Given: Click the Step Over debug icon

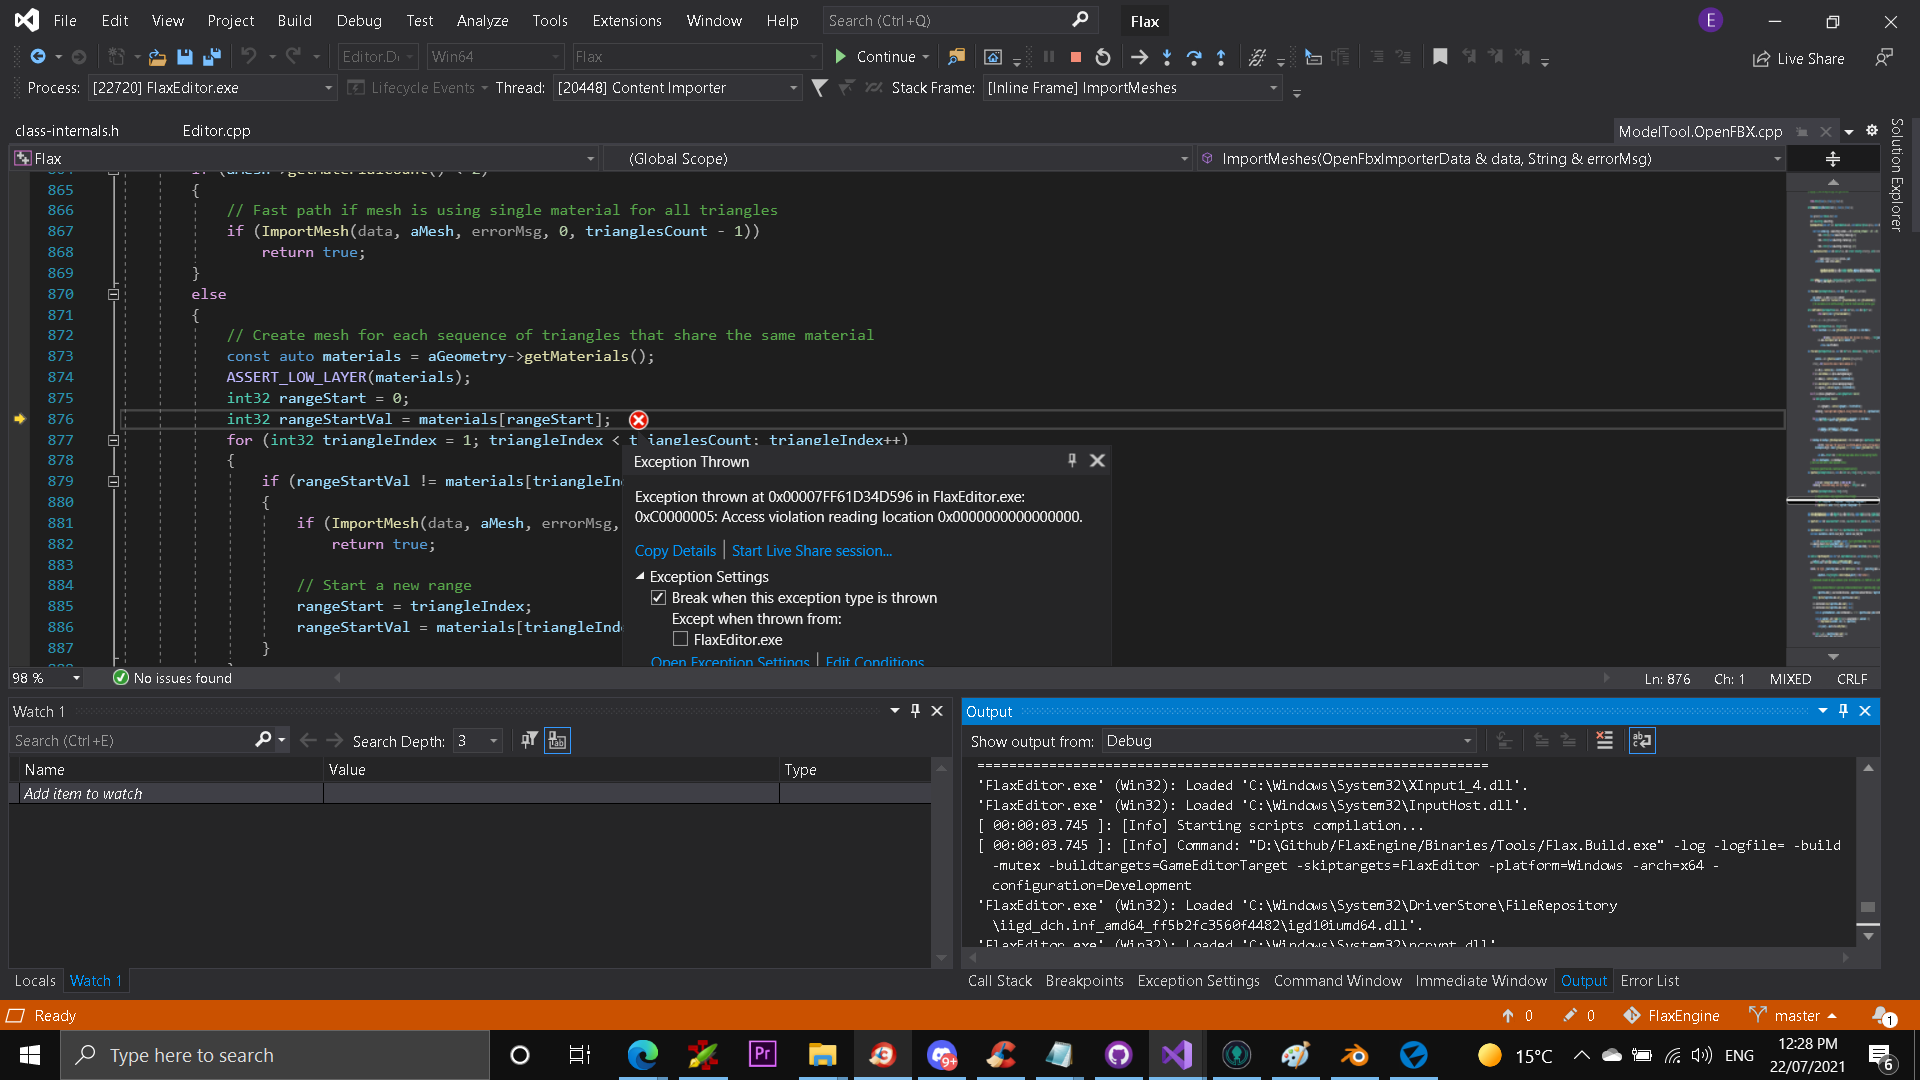Looking at the screenshot, I should point(1194,57).
